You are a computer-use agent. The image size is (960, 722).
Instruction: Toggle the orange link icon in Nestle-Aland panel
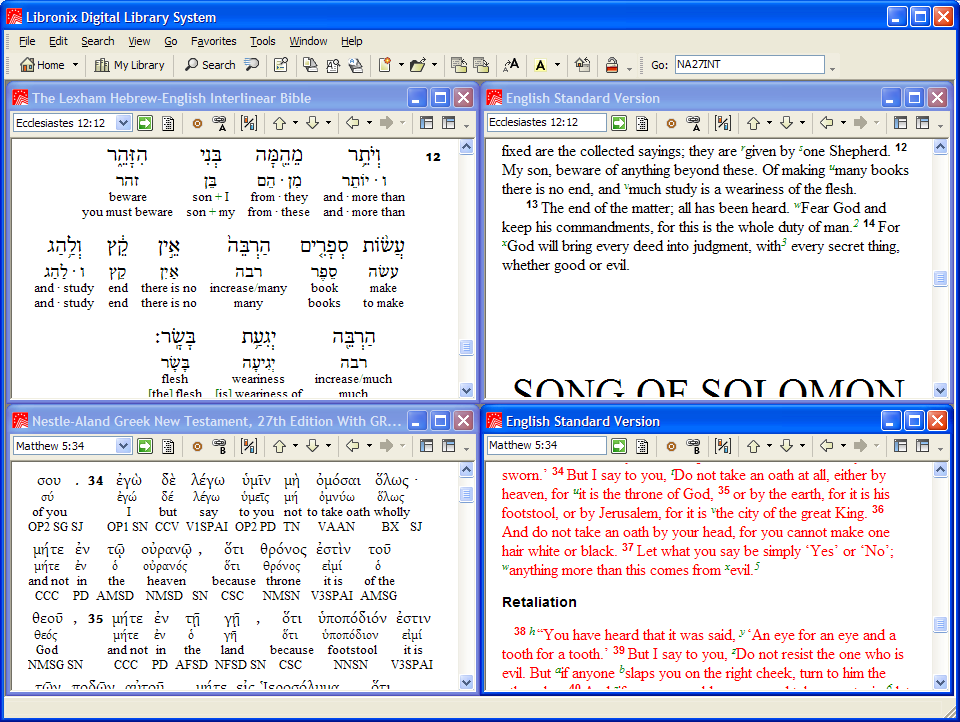(197, 445)
